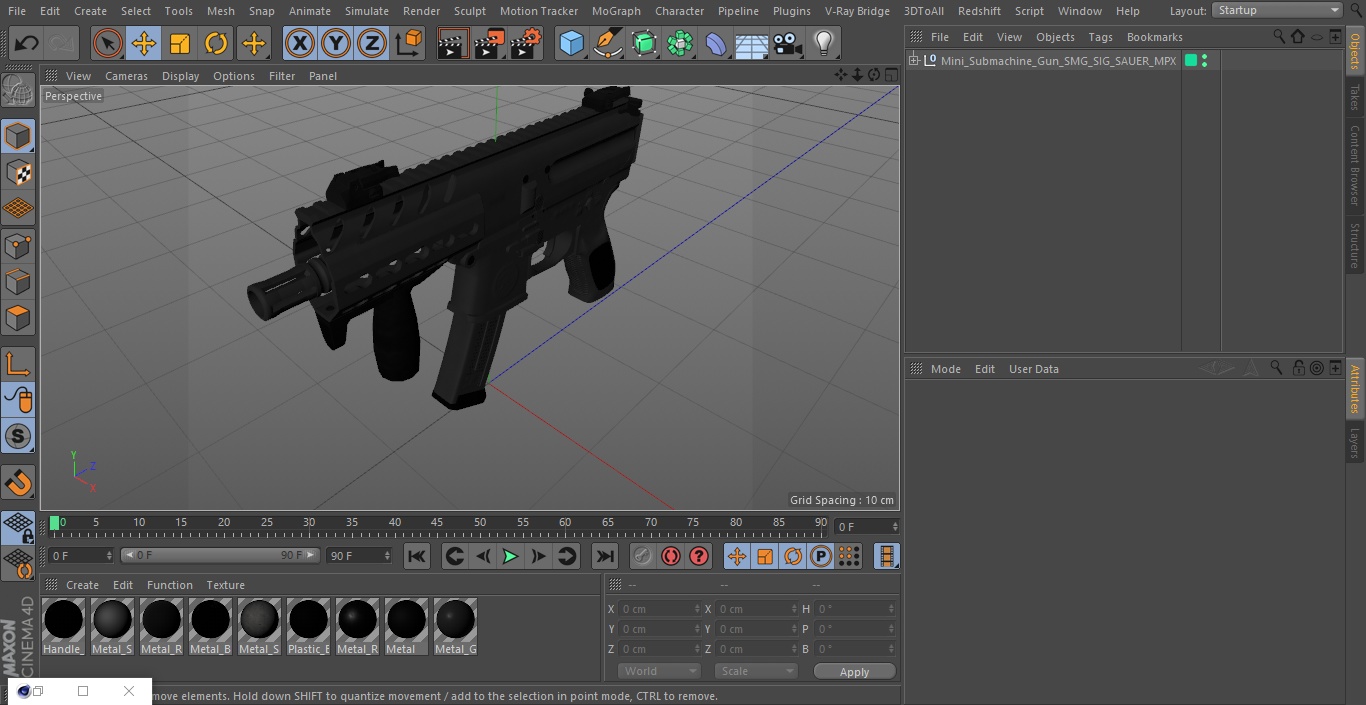Step the X position field spinner
1366x705 pixels.
click(x=697, y=609)
